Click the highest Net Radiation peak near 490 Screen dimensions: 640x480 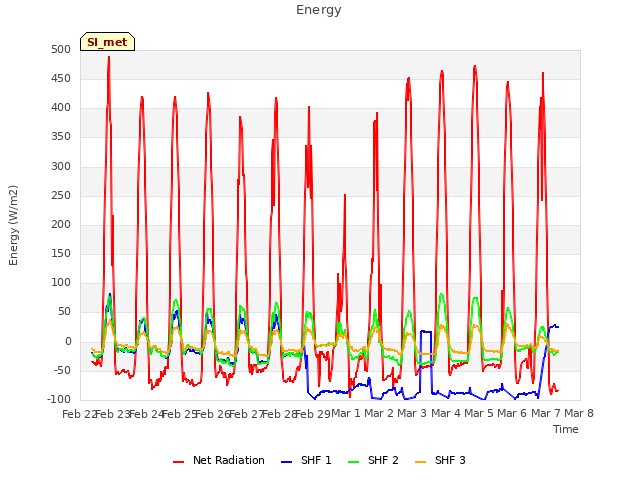(x=109, y=58)
